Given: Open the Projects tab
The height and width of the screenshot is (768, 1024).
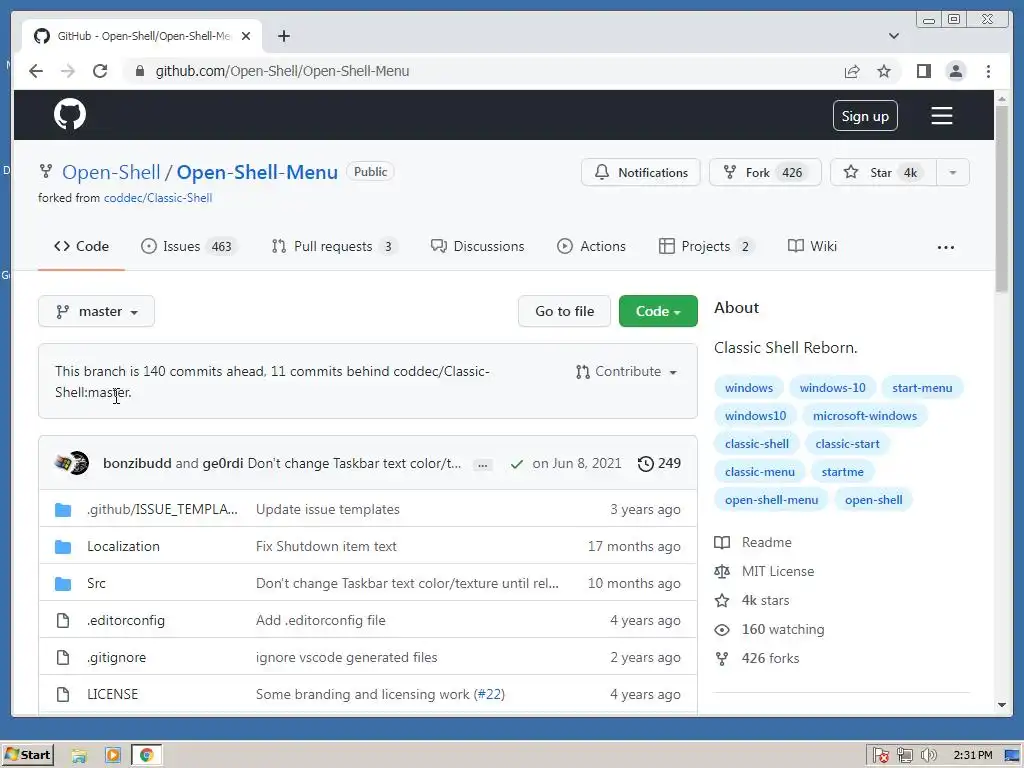Looking at the screenshot, I should 706,246.
